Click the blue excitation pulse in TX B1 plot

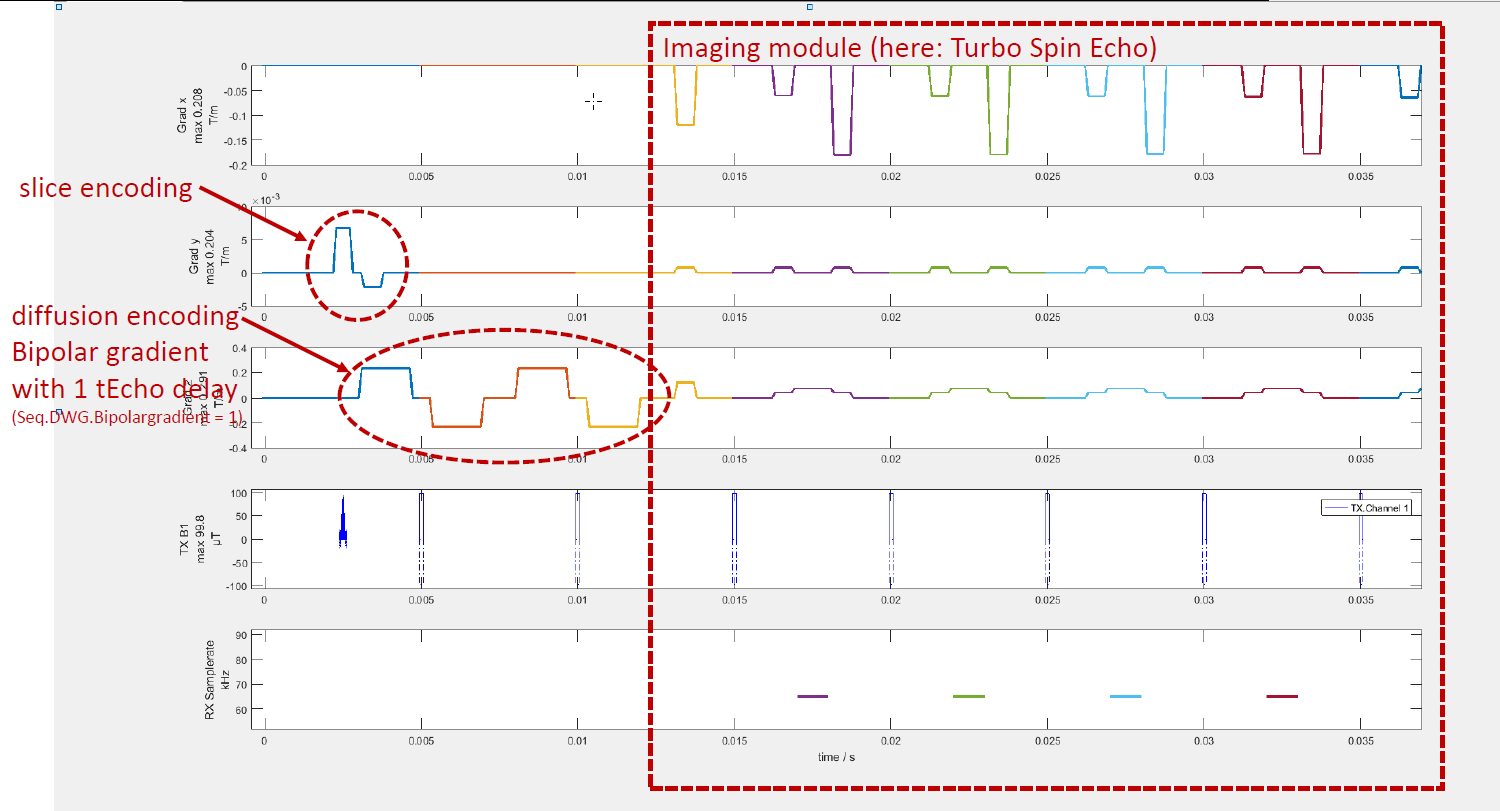tap(343, 525)
